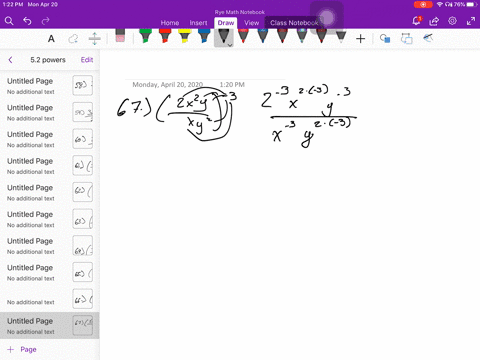Select the sixth pen with blue tip
This screenshot has height=360, width=480.
263,36
